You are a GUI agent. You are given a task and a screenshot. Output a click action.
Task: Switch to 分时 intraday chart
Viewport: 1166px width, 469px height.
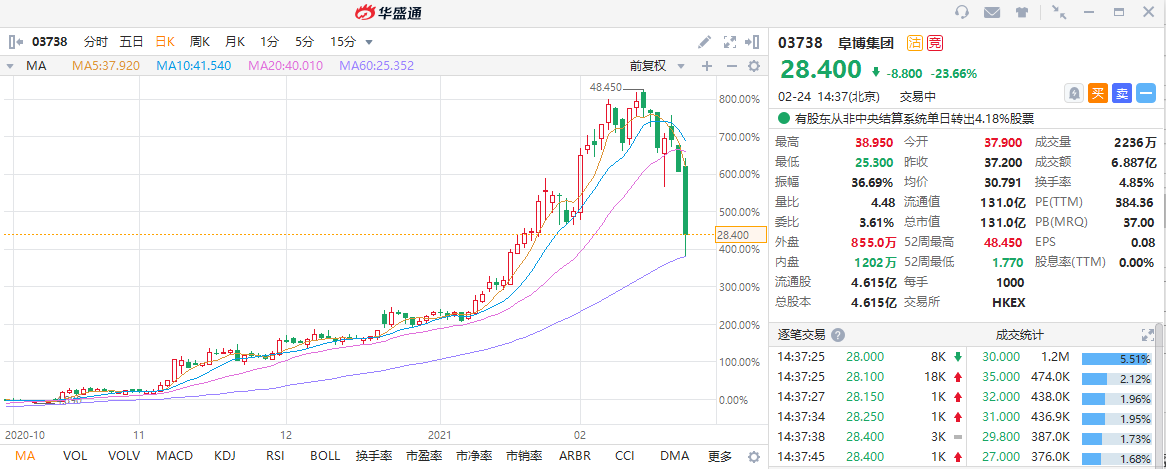coord(95,42)
